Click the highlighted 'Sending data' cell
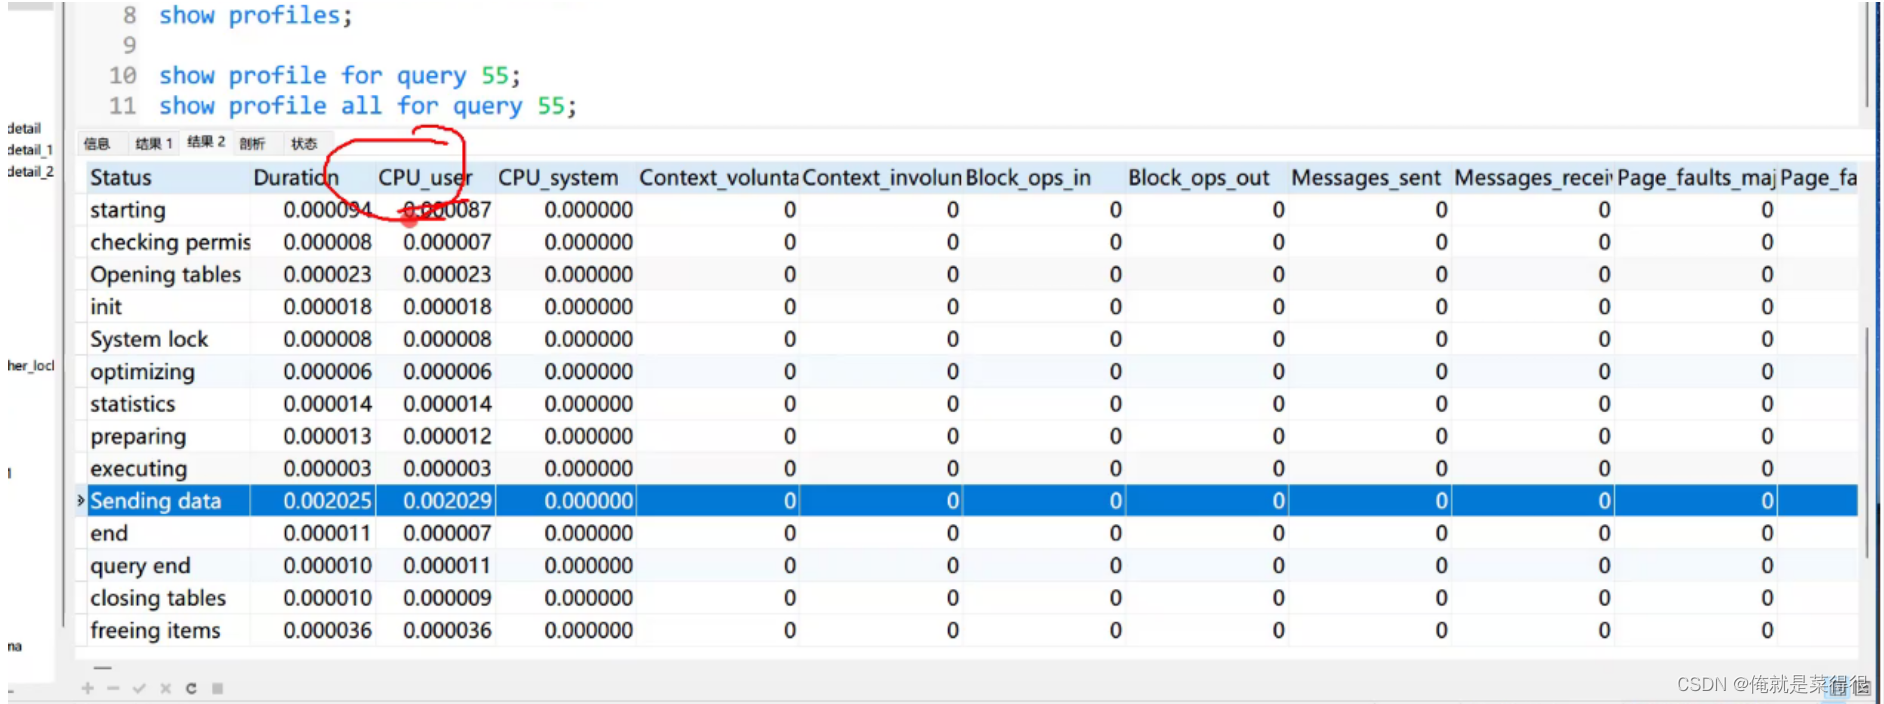Viewport: 1884px width, 704px height. point(168,501)
